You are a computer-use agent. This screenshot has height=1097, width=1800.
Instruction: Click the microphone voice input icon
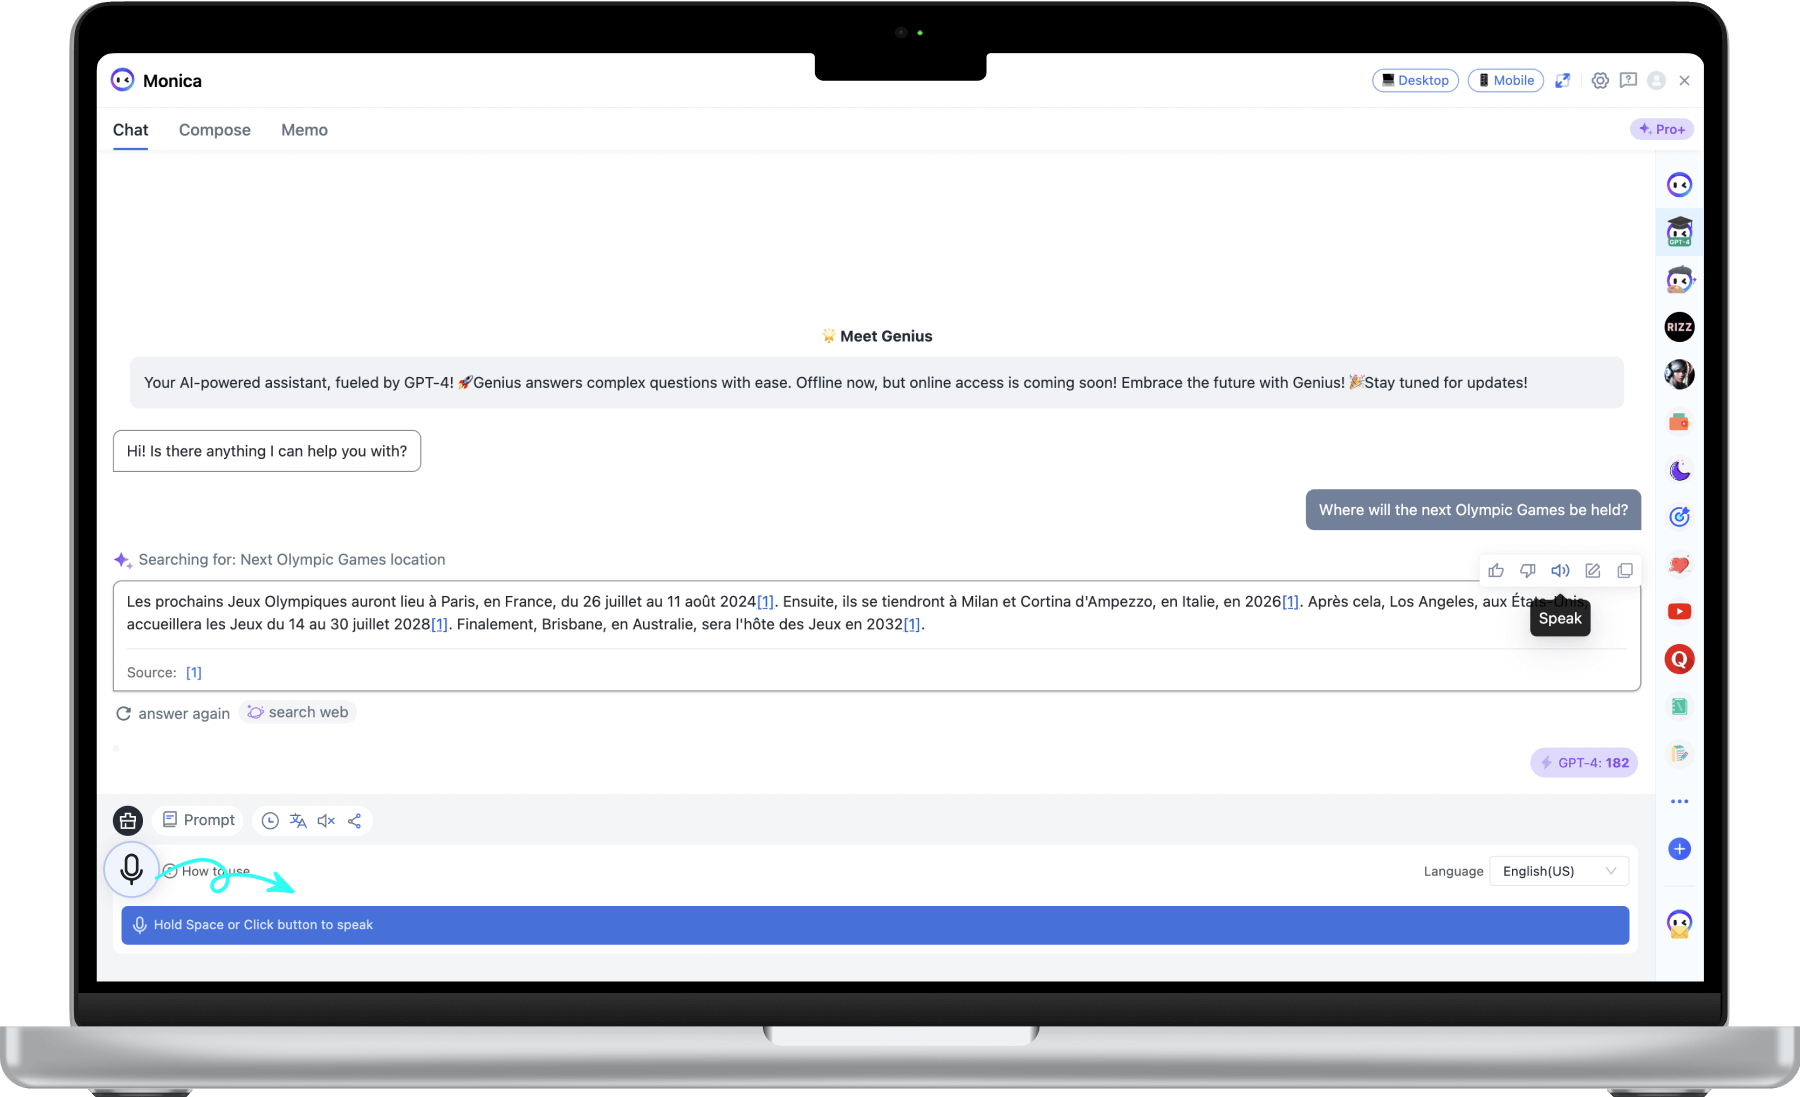132,869
